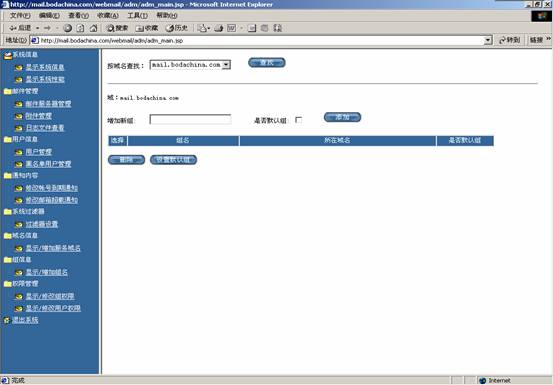The height and width of the screenshot is (385, 553).
Task: Open the 查看 menu
Action: (78, 16)
